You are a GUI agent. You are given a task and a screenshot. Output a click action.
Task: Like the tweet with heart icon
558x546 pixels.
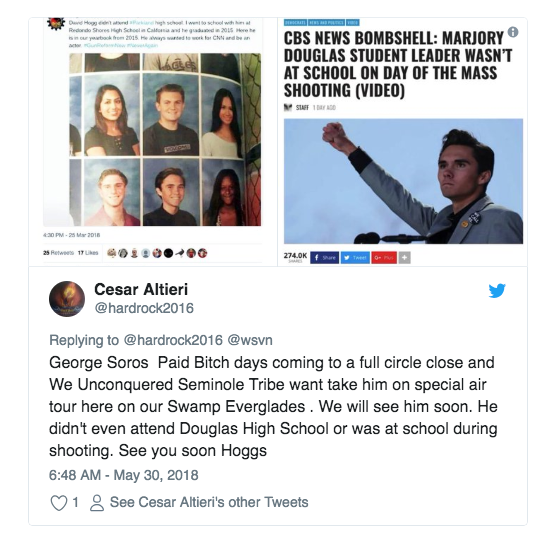(x=59, y=503)
